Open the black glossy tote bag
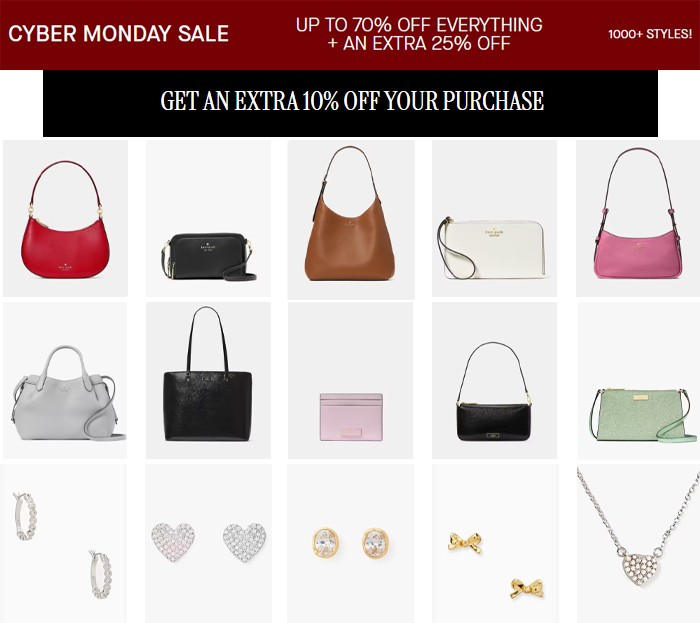This screenshot has width=700, height=623. [208, 380]
